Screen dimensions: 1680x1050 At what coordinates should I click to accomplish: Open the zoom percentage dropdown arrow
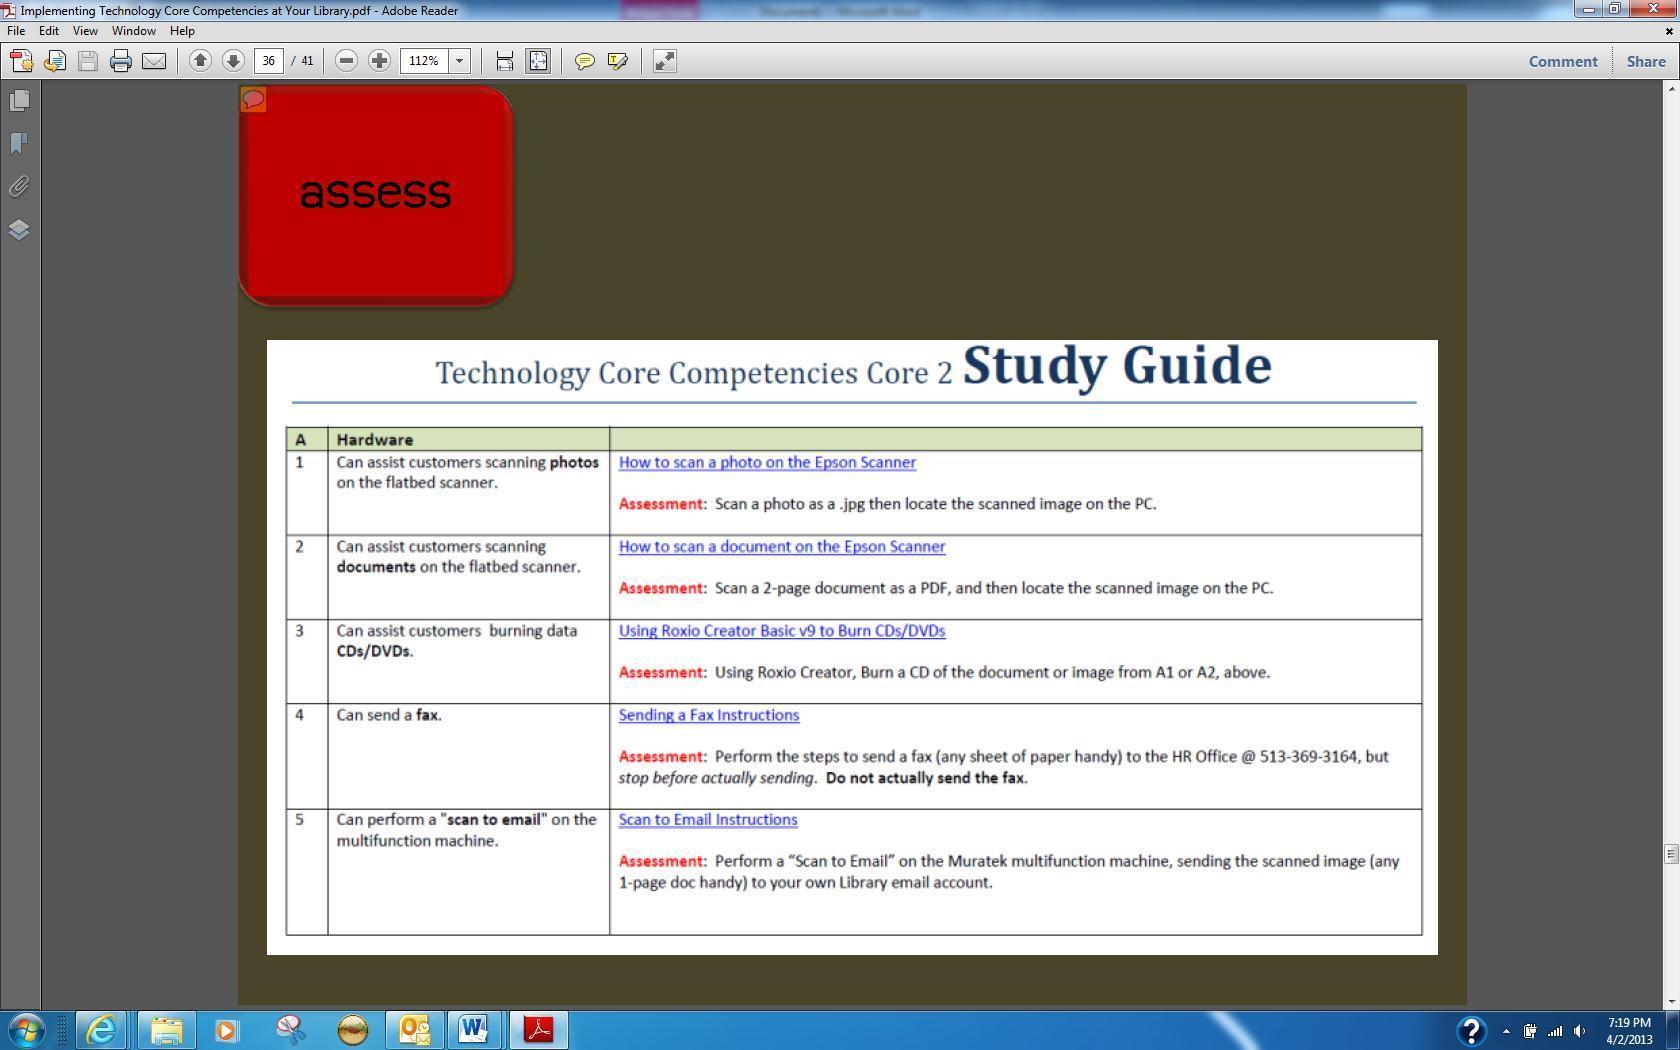pyautogui.click(x=460, y=61)
